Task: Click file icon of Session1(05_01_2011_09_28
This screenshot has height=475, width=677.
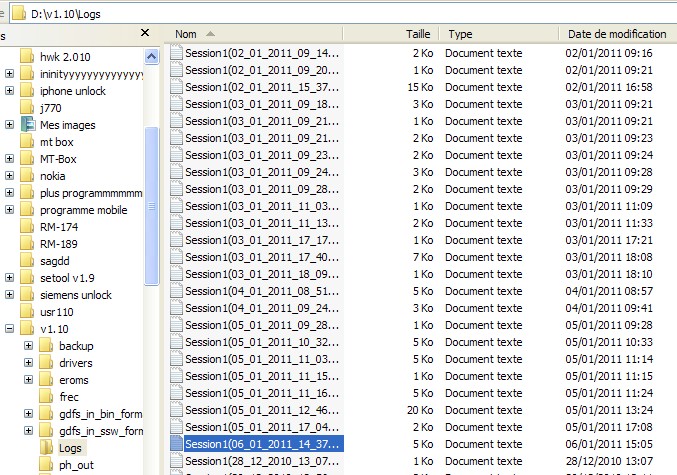Action: click(176, 325)
